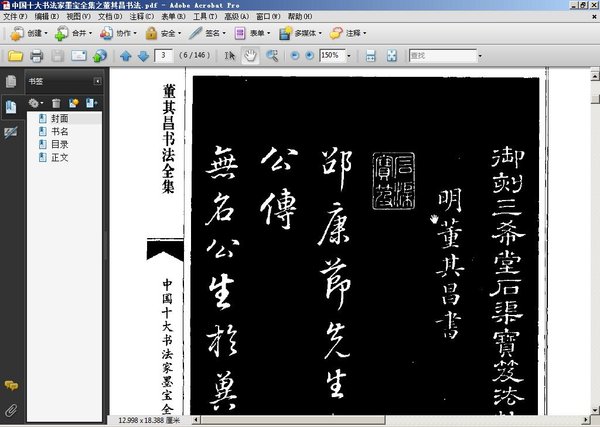Select the 封面 bookmark
600x427 pixels.
click(60, 119)
